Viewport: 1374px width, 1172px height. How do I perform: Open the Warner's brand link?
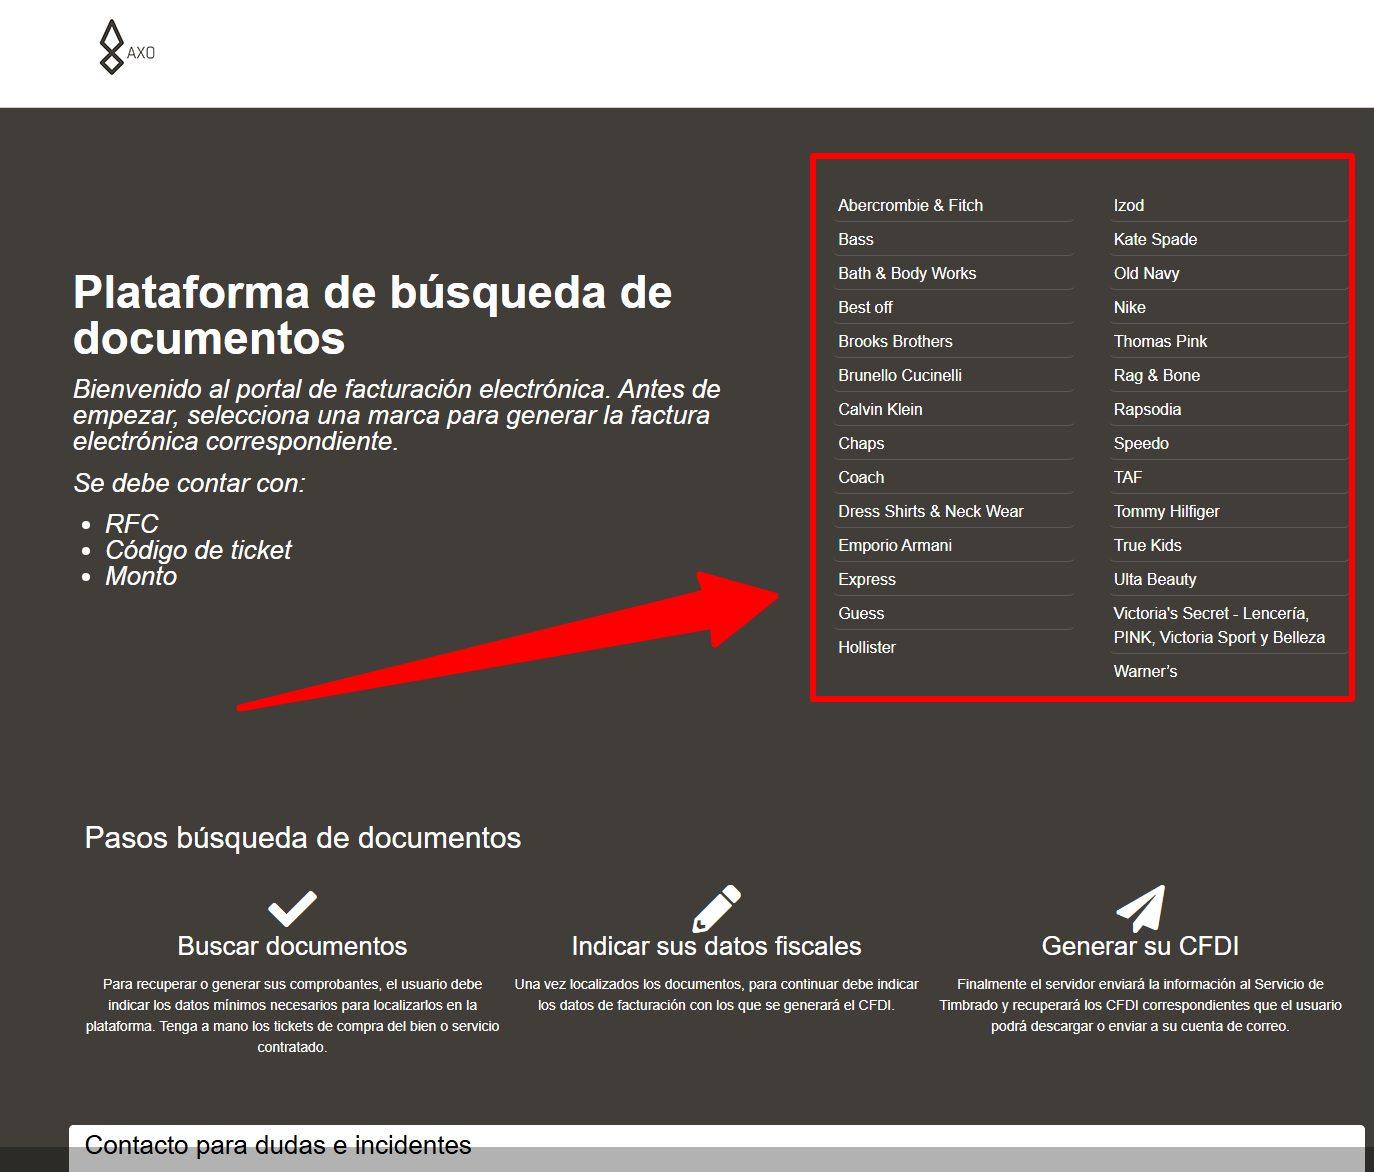[x=1145, y=671]
